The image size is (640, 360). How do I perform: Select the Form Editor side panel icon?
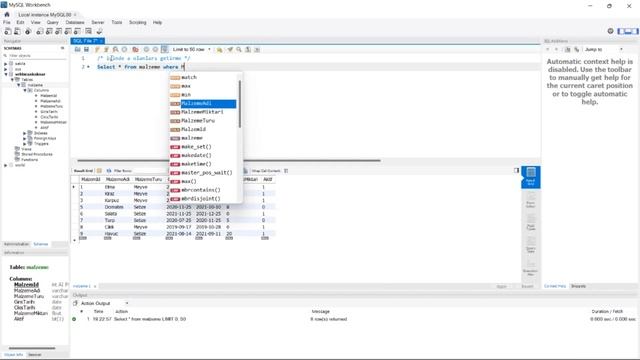click(x=531, y=200)
